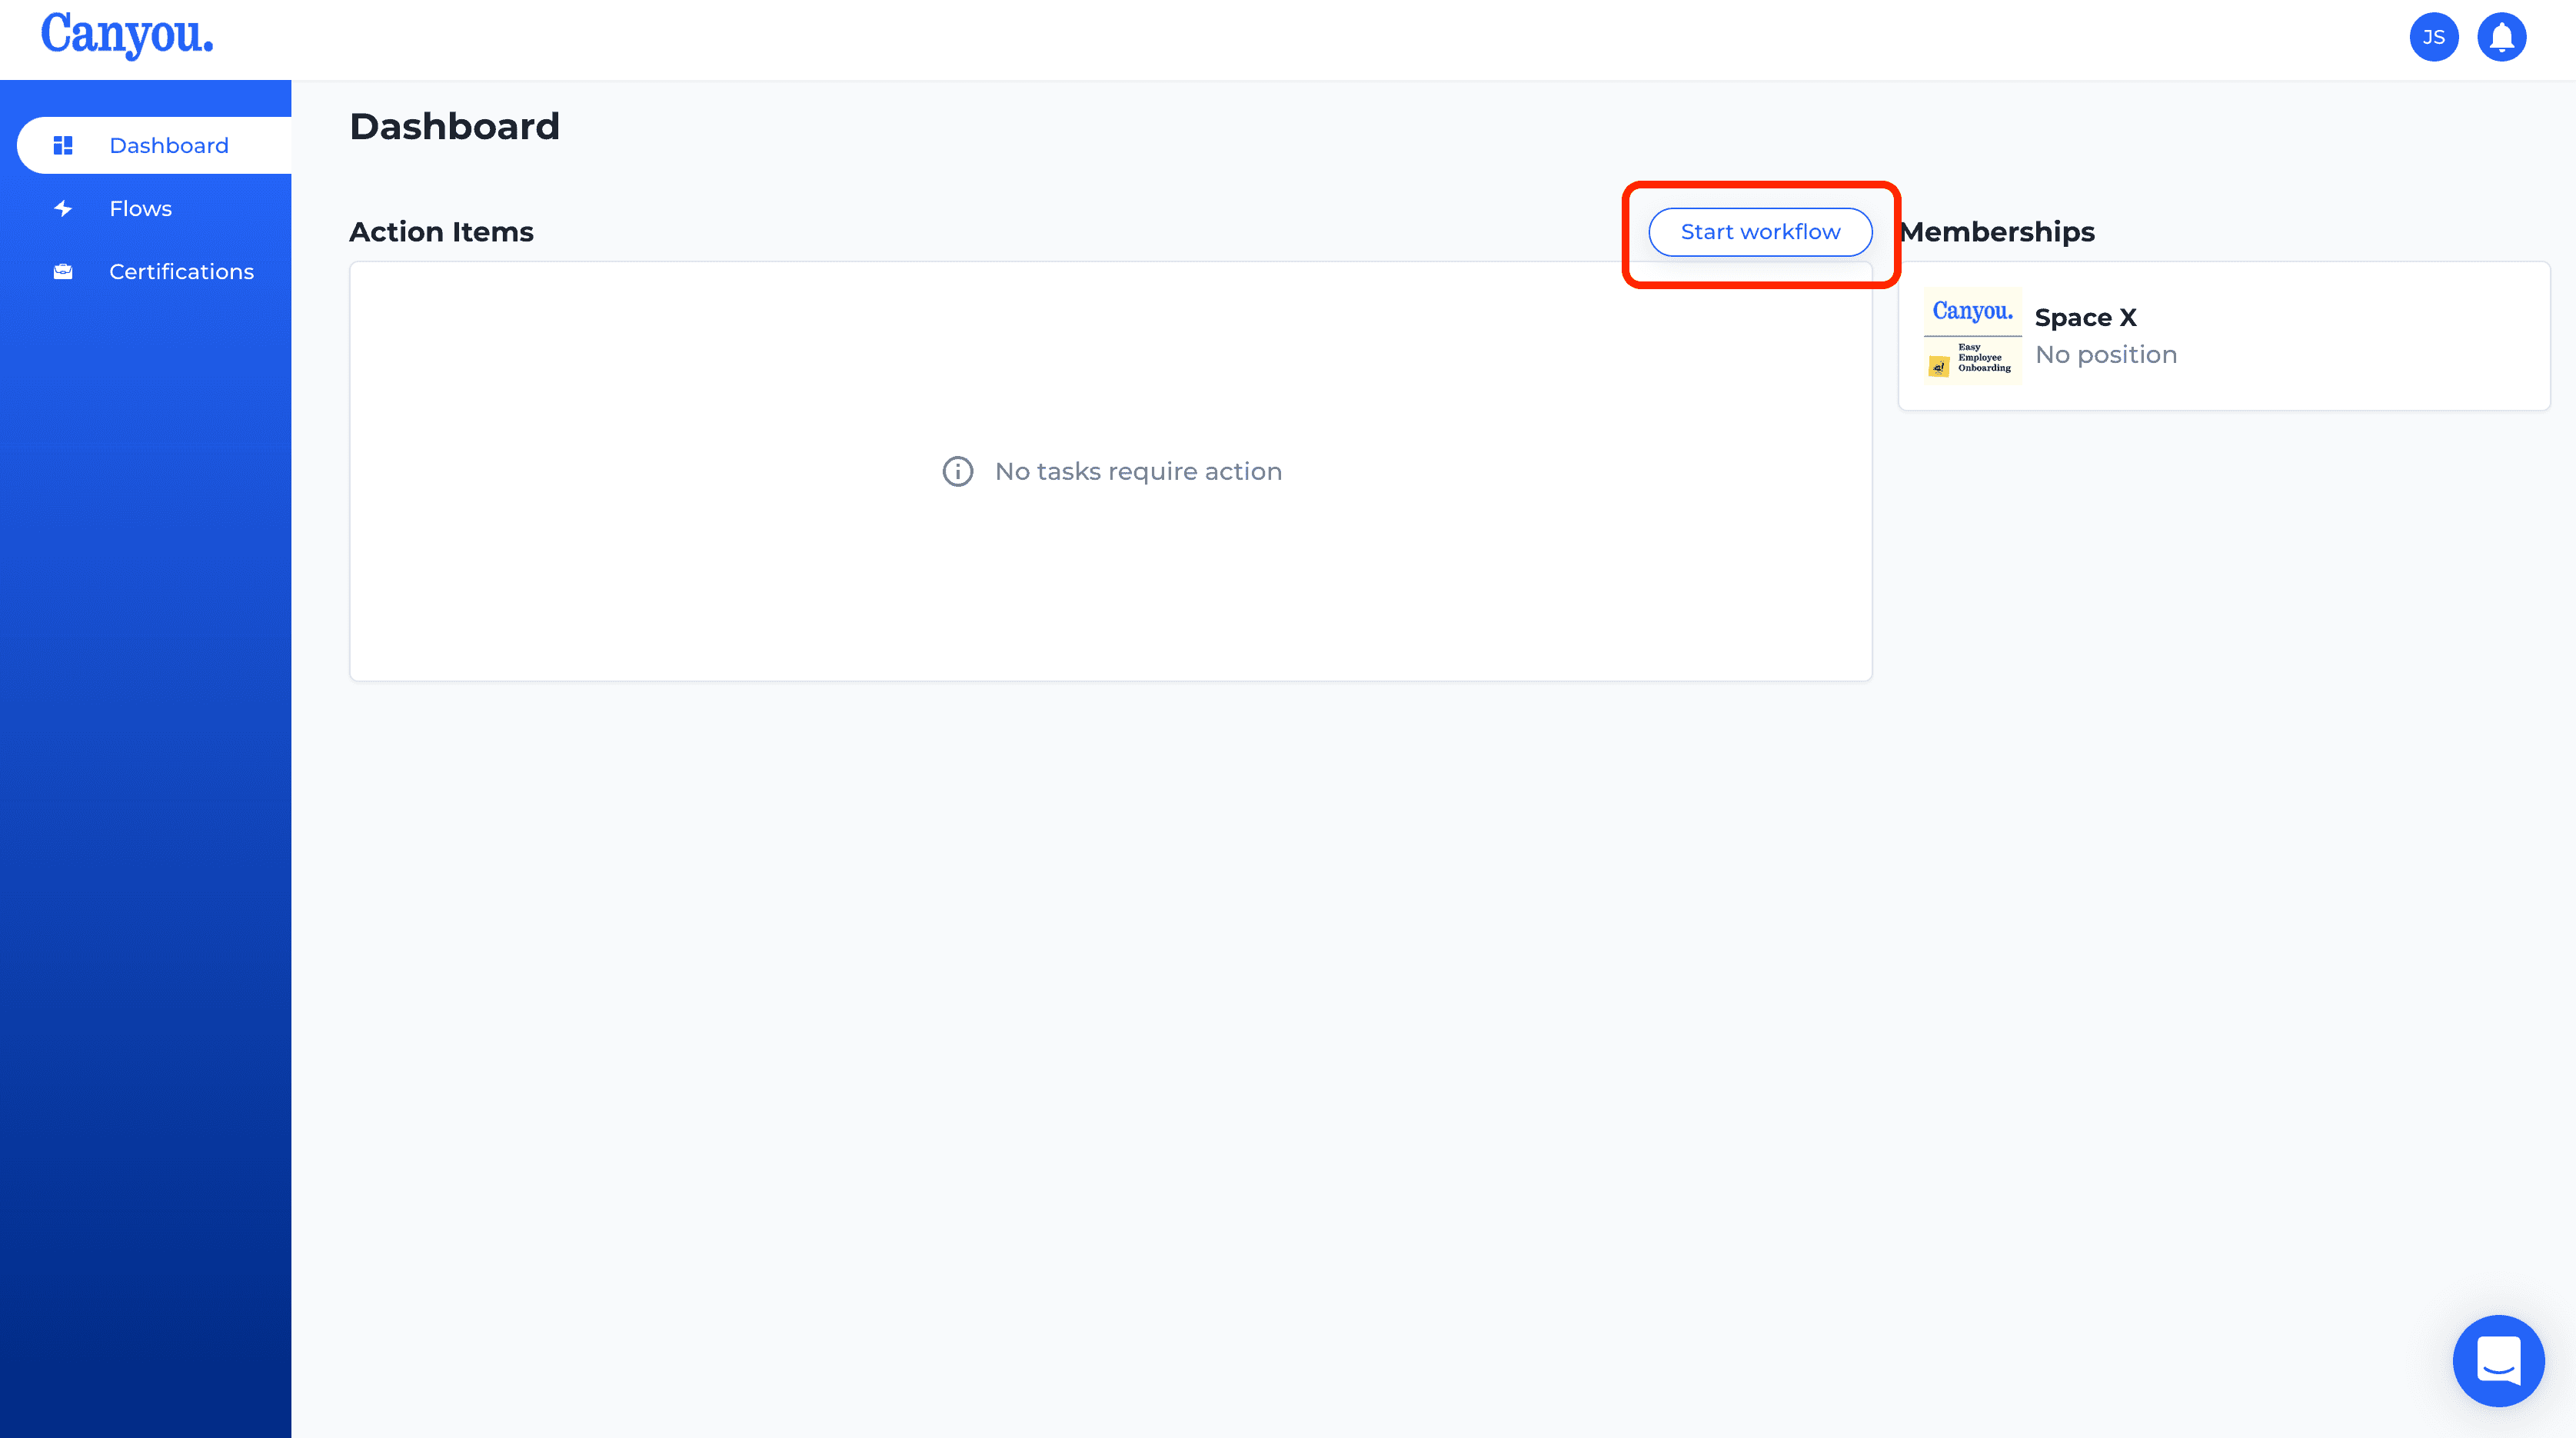Click the No position label under Space X
The width and height of the screenshot is (2576, 1438).
pos(2105,354)
